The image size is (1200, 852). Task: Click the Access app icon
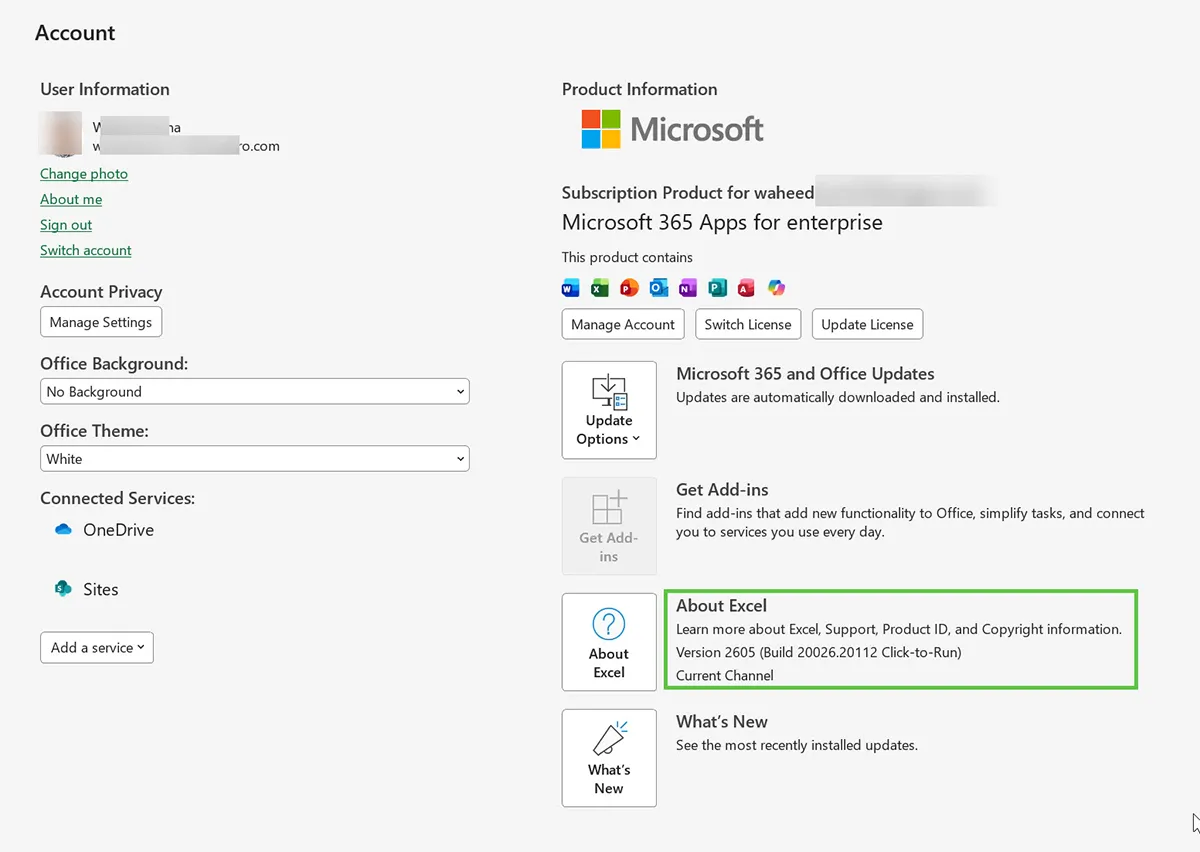click(746, 288)
